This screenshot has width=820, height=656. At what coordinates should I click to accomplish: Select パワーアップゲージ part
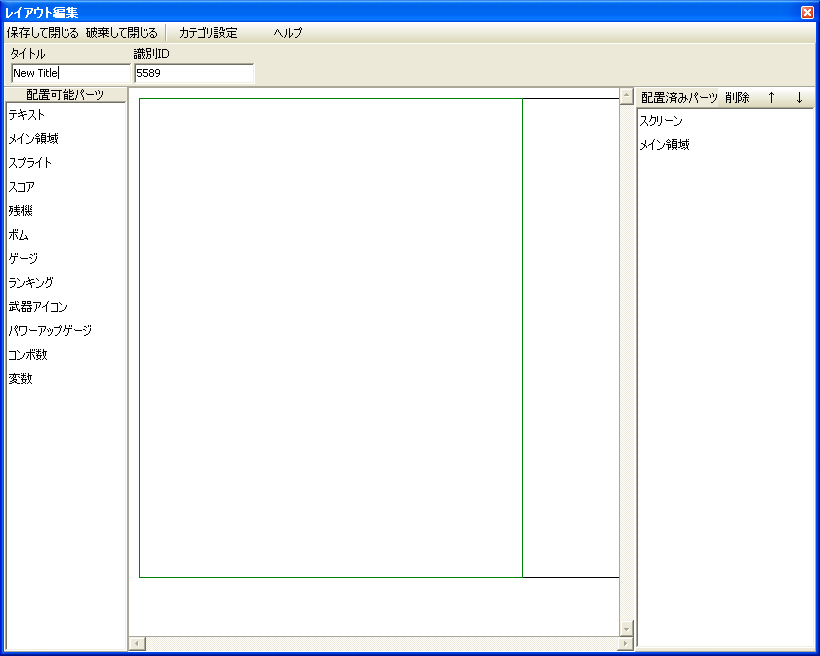[x=66, y=331]
